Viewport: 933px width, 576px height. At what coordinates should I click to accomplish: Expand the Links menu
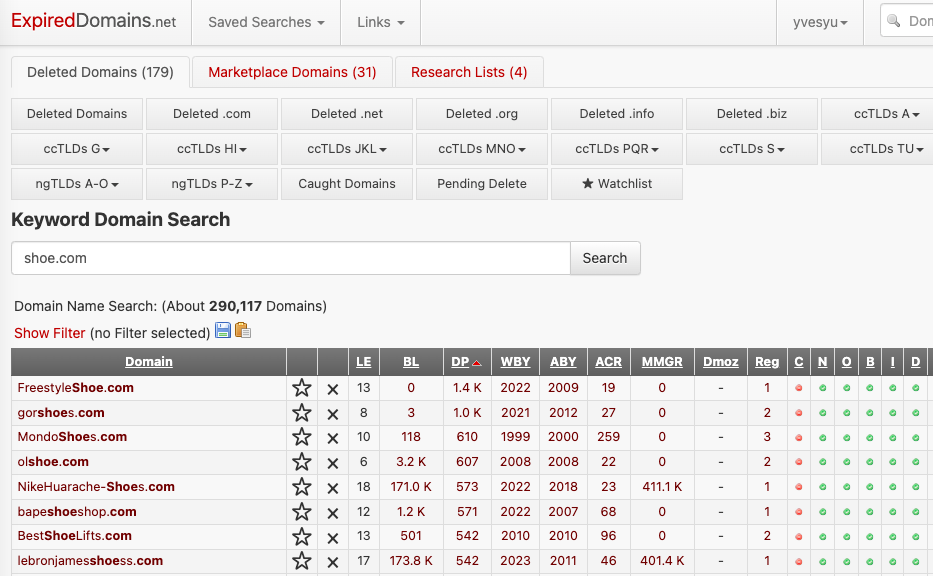pyautogui.click(x=381, y=22)
